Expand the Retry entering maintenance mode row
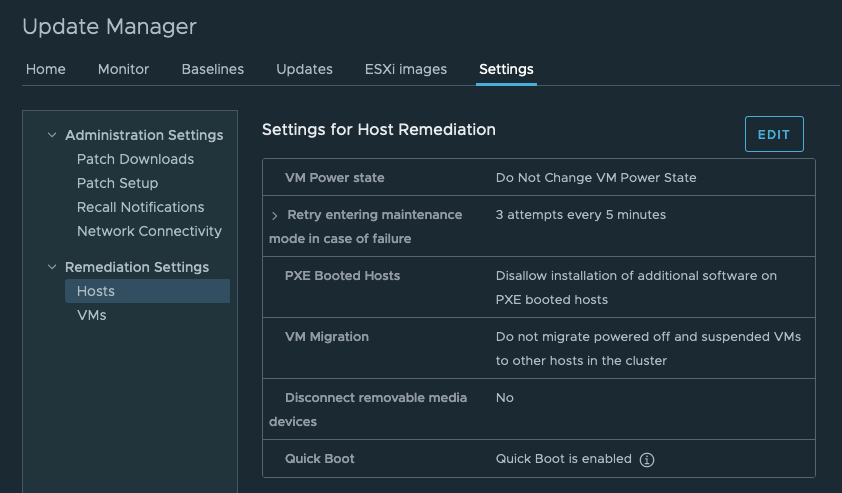 (275, 215)
